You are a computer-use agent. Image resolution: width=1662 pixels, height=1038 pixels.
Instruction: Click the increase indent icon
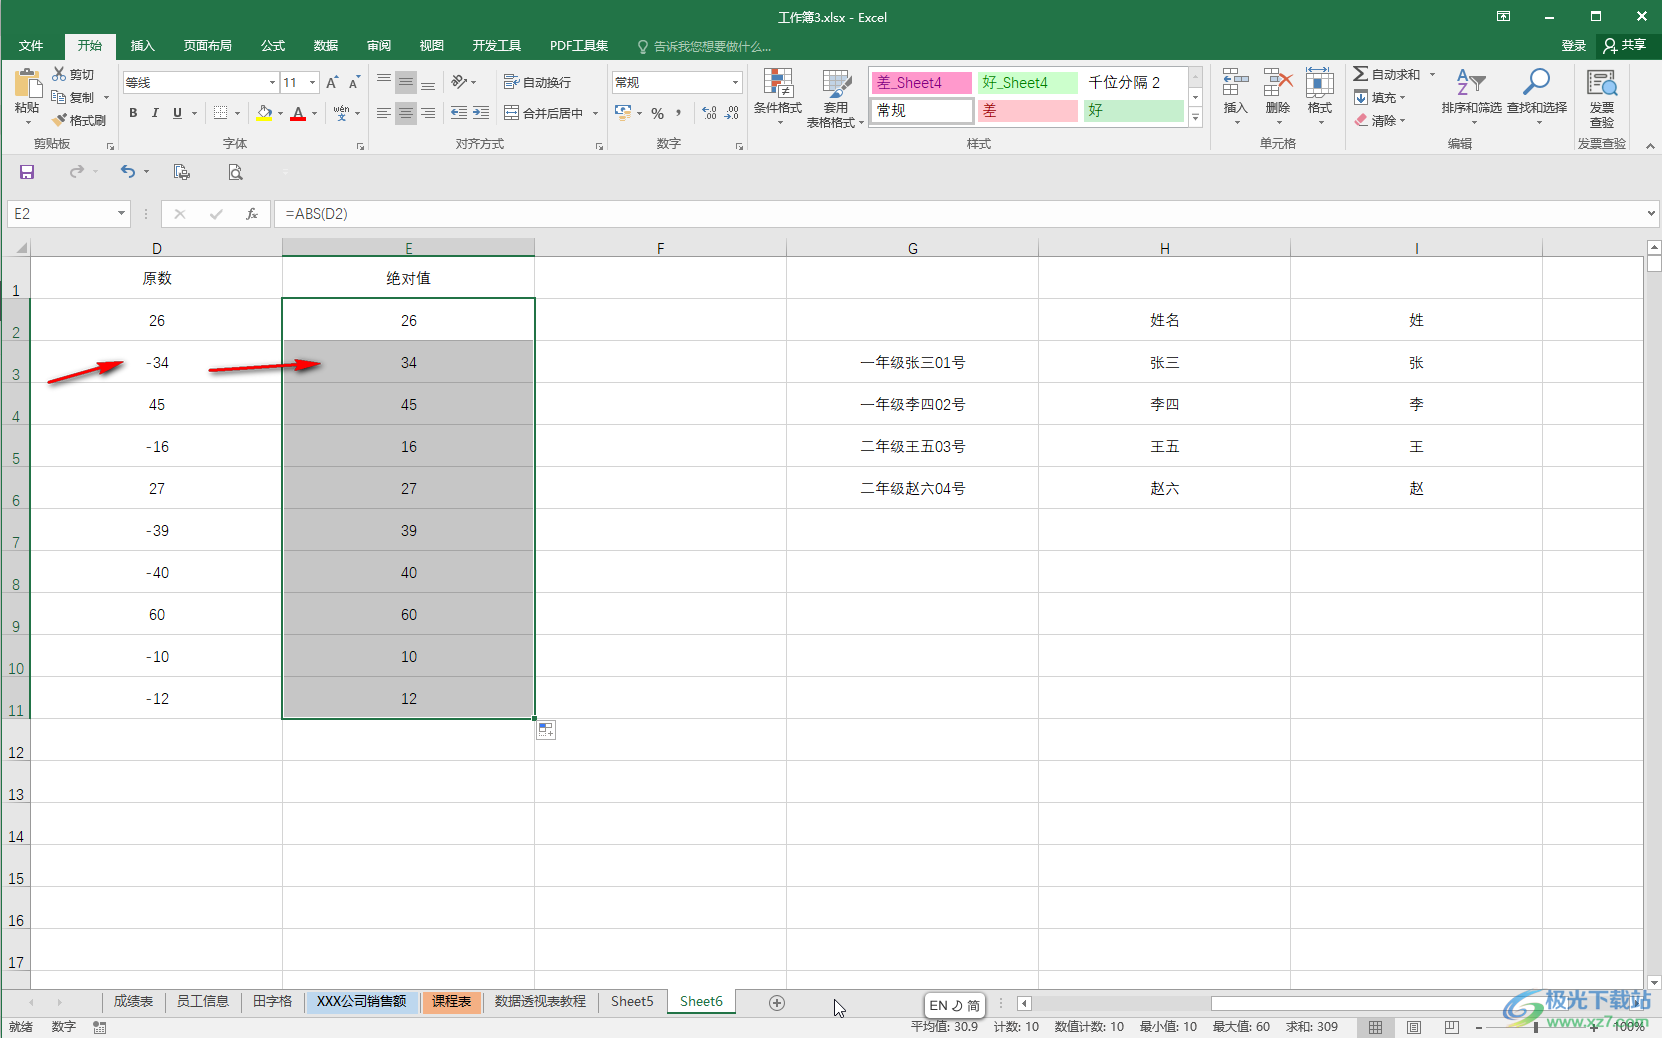[x=481, y=113]
